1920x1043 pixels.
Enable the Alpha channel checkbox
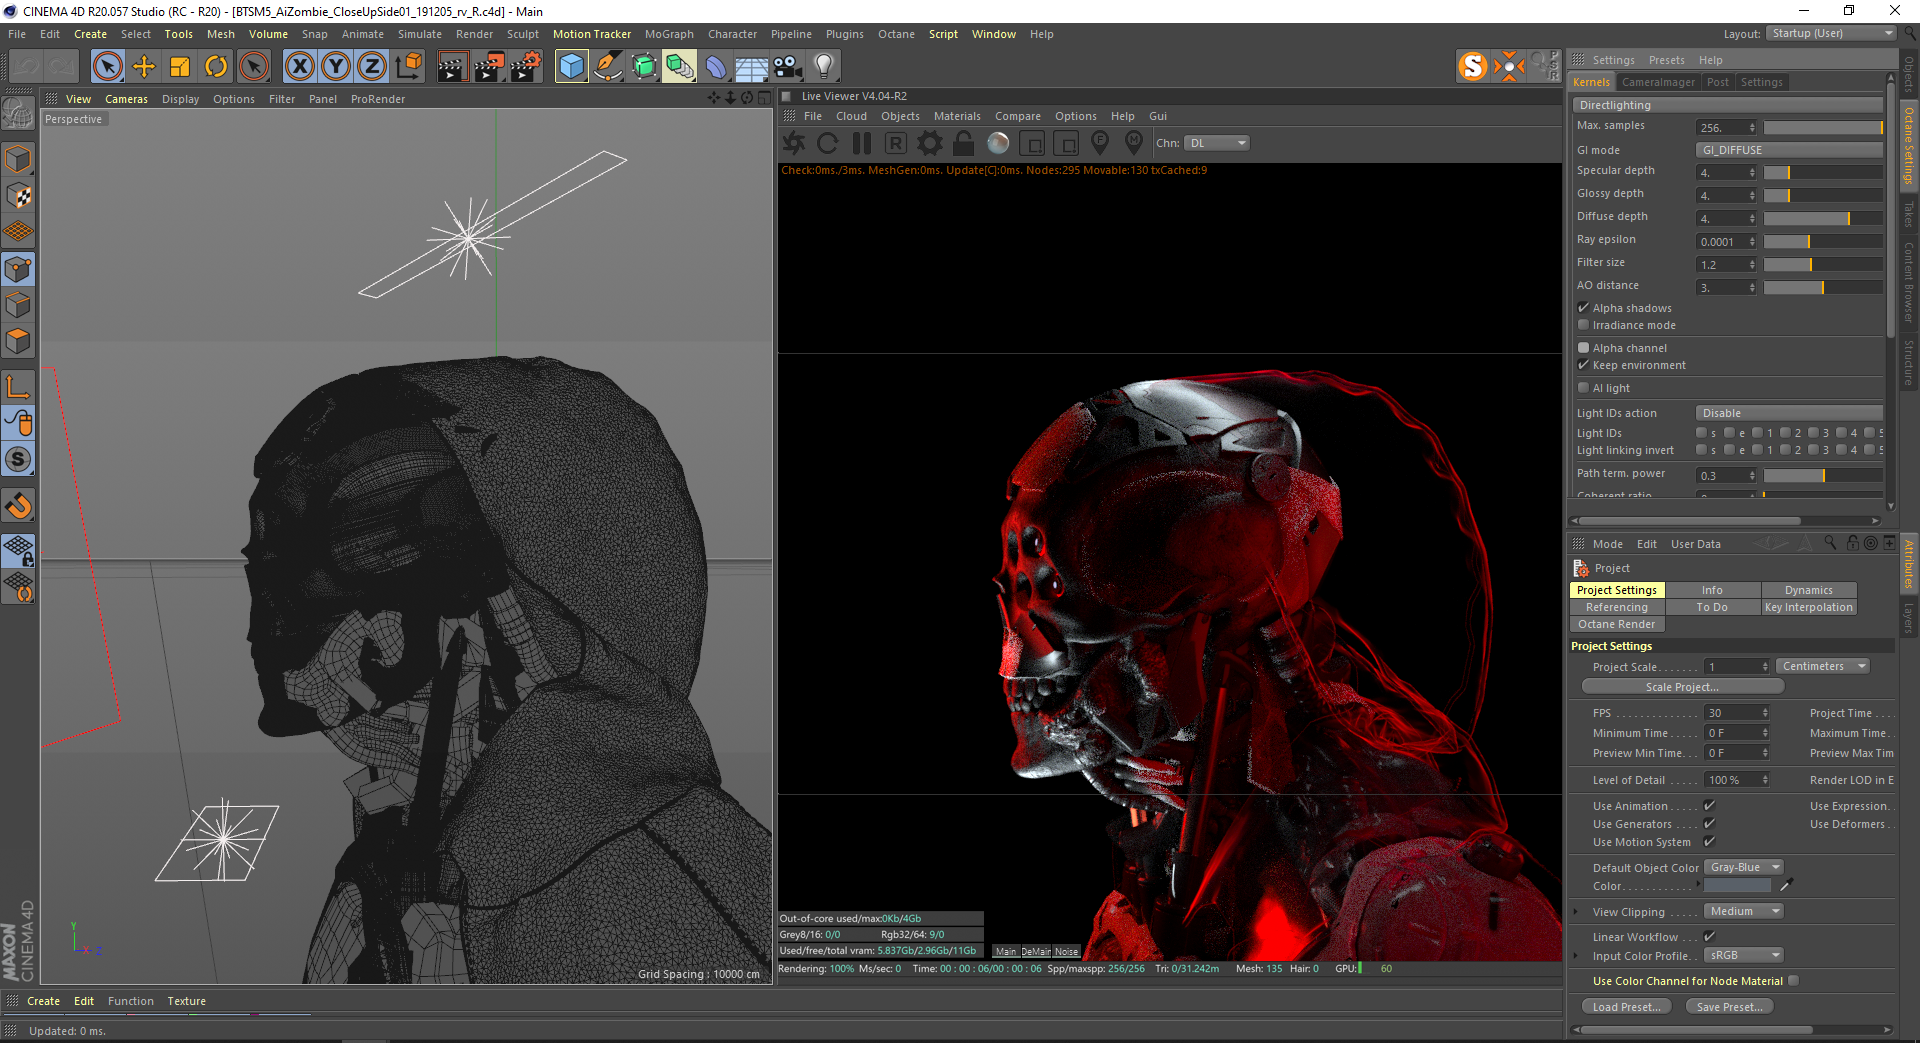tap(1583, 348)
